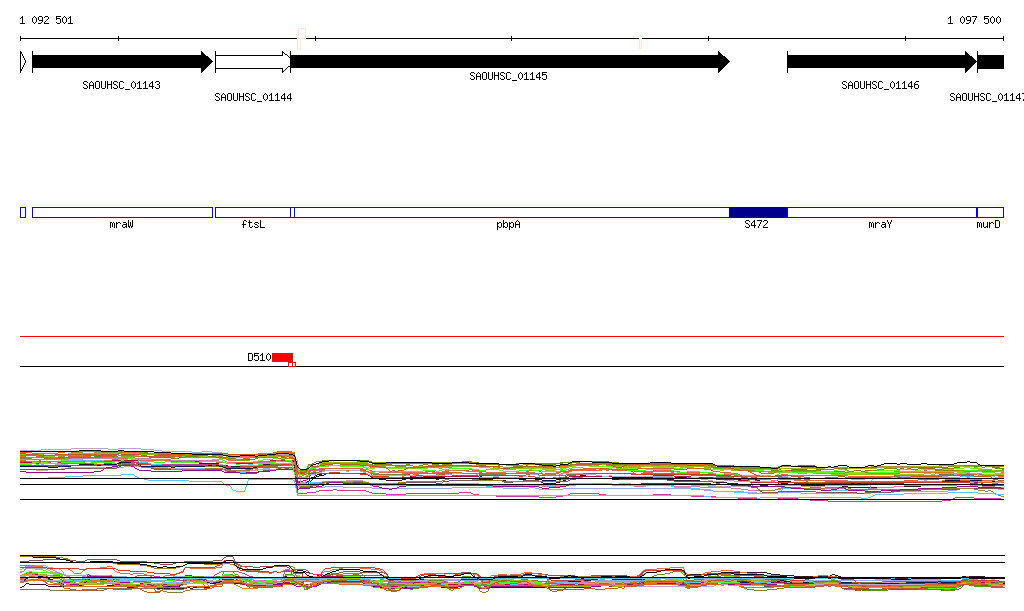
Task: Click the pbpA gene name label
Action: click(508, 226)
